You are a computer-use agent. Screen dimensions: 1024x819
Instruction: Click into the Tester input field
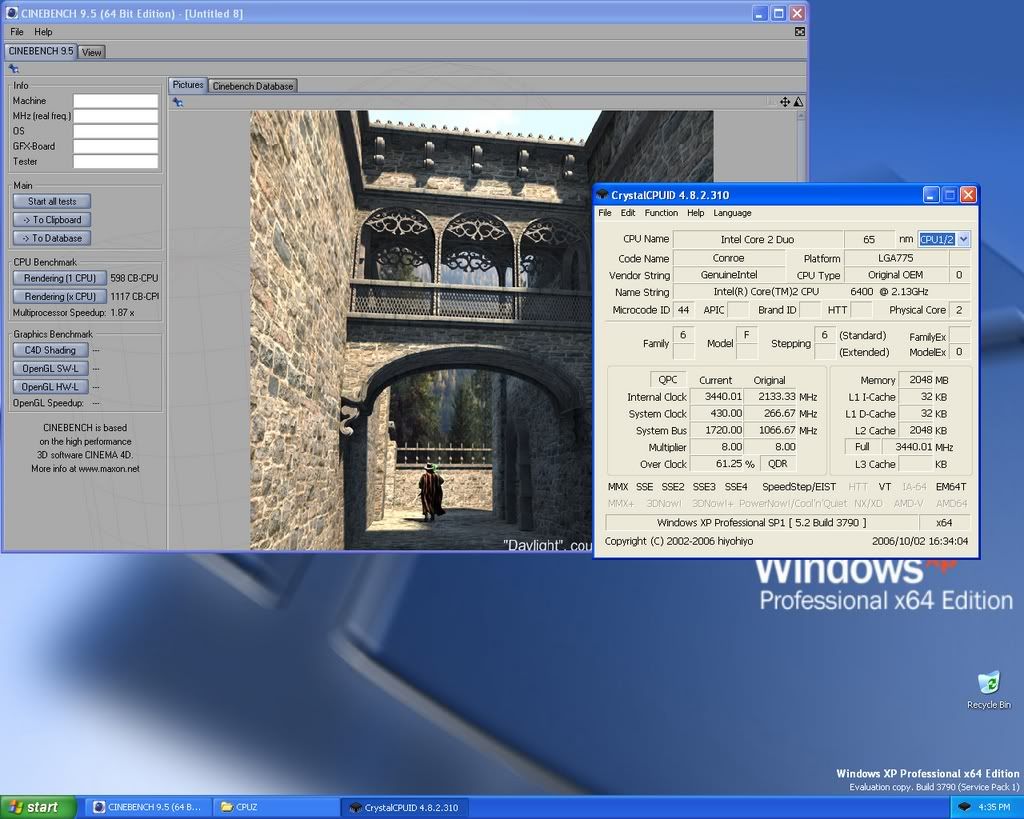[x=116, y=161]
